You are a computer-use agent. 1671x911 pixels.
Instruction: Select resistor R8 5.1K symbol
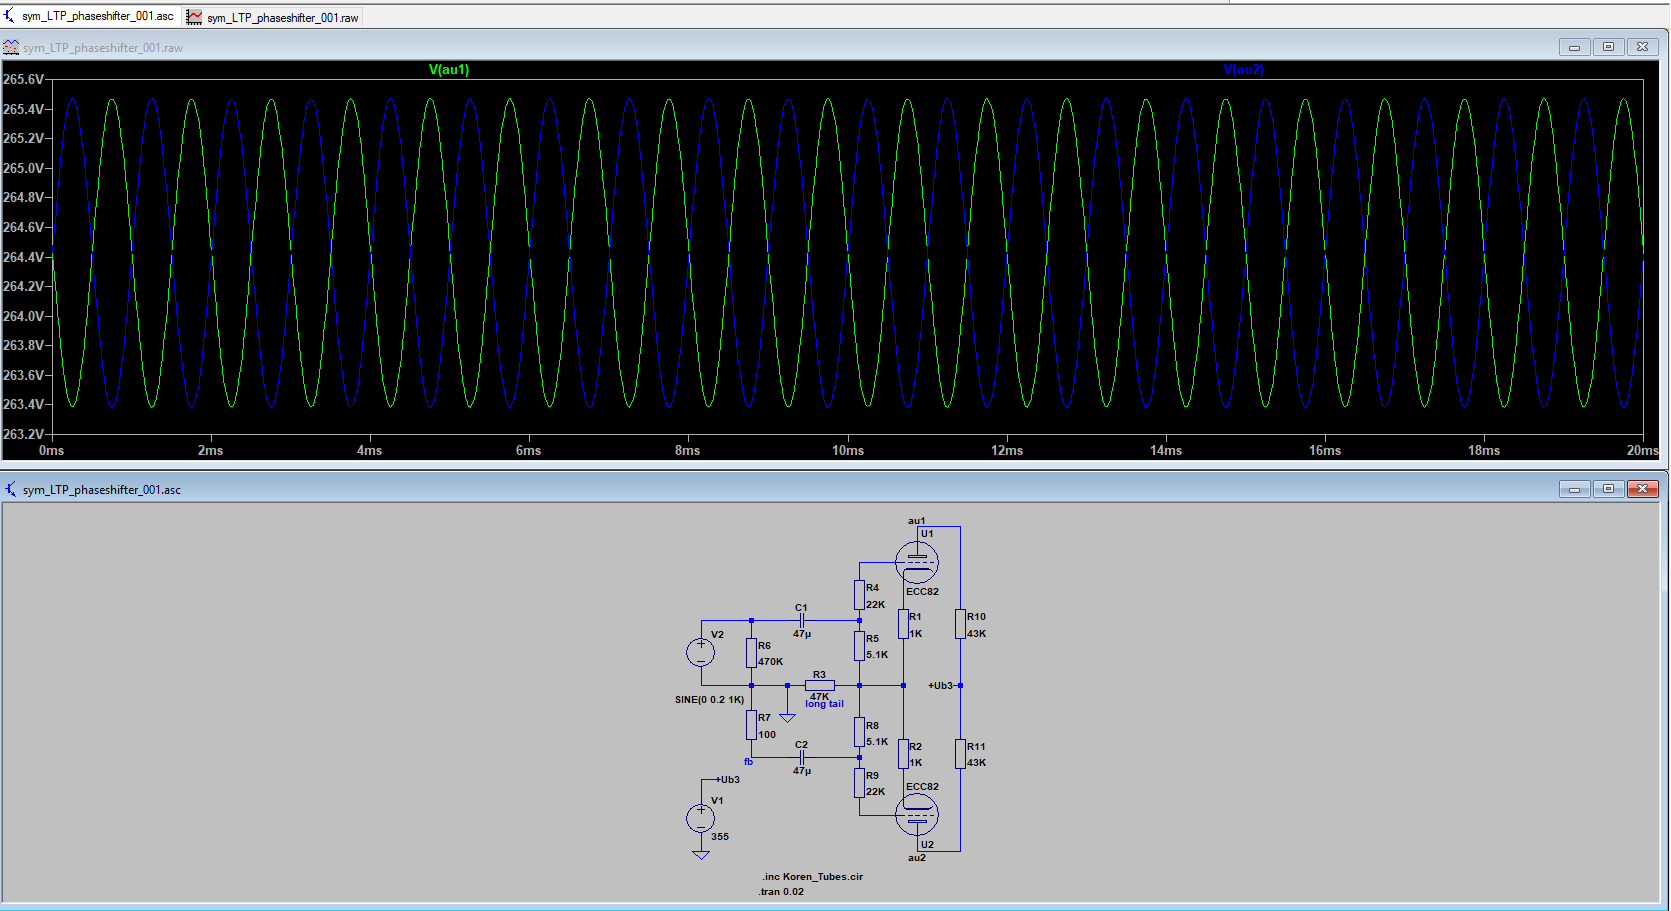point(859,732)
